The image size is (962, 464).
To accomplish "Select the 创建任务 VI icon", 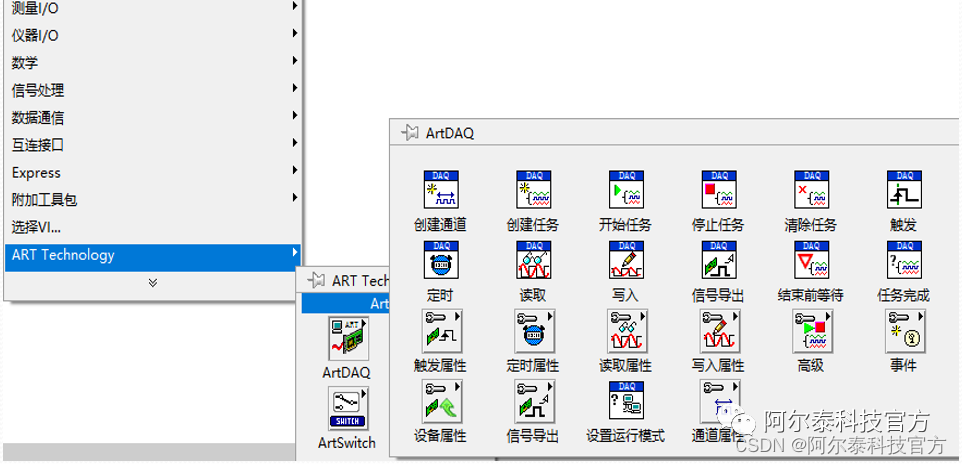I will [533, 190].
